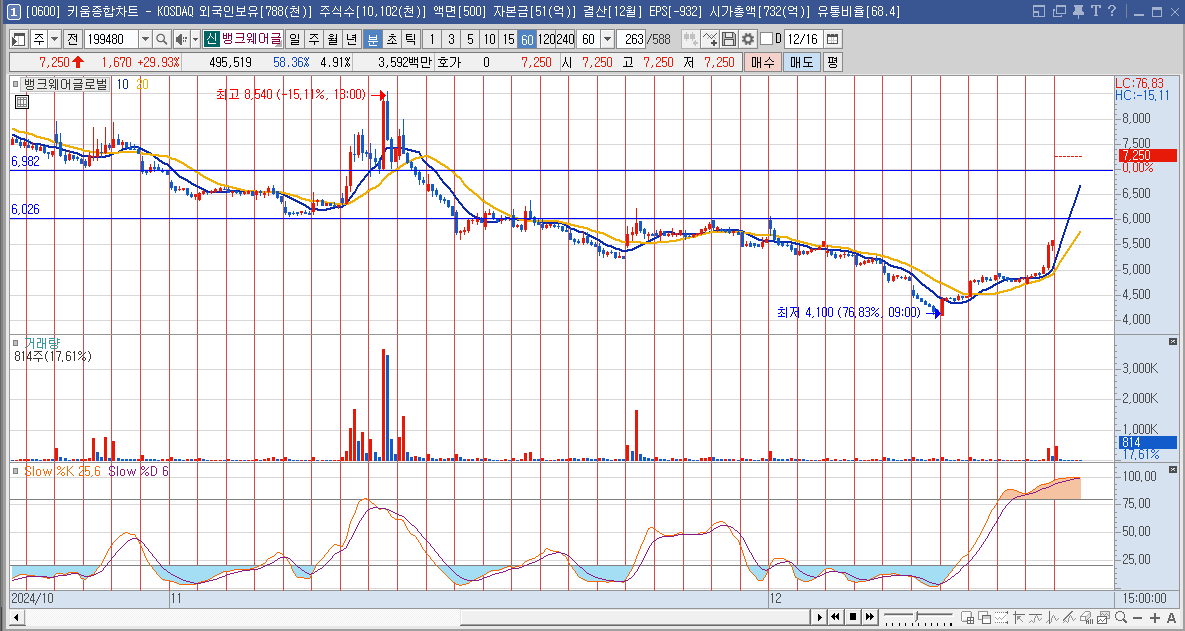Image resolution: width=1185 pixels, height=631 pixels.
Task: Click the 평 button
Action: click(x=832, y=62)
